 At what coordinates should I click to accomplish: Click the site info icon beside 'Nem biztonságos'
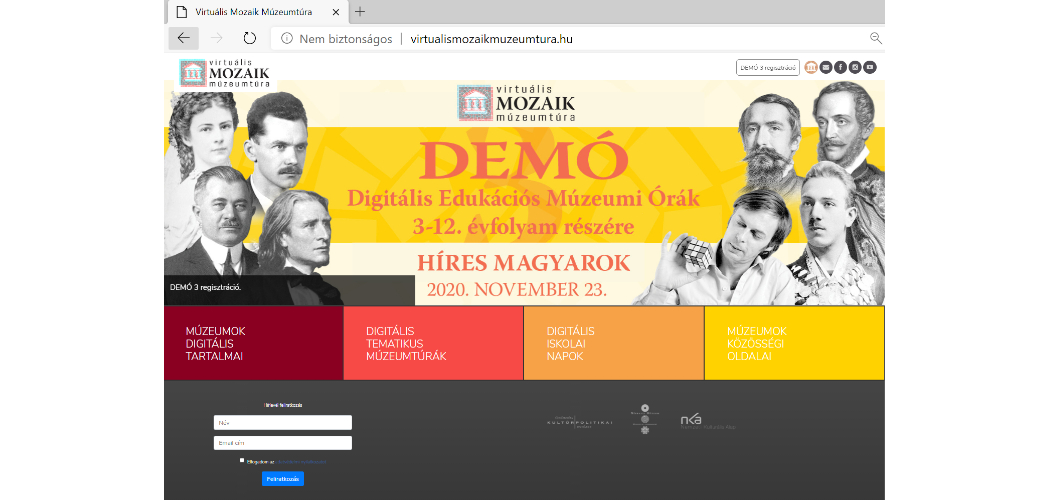(286, 38)
